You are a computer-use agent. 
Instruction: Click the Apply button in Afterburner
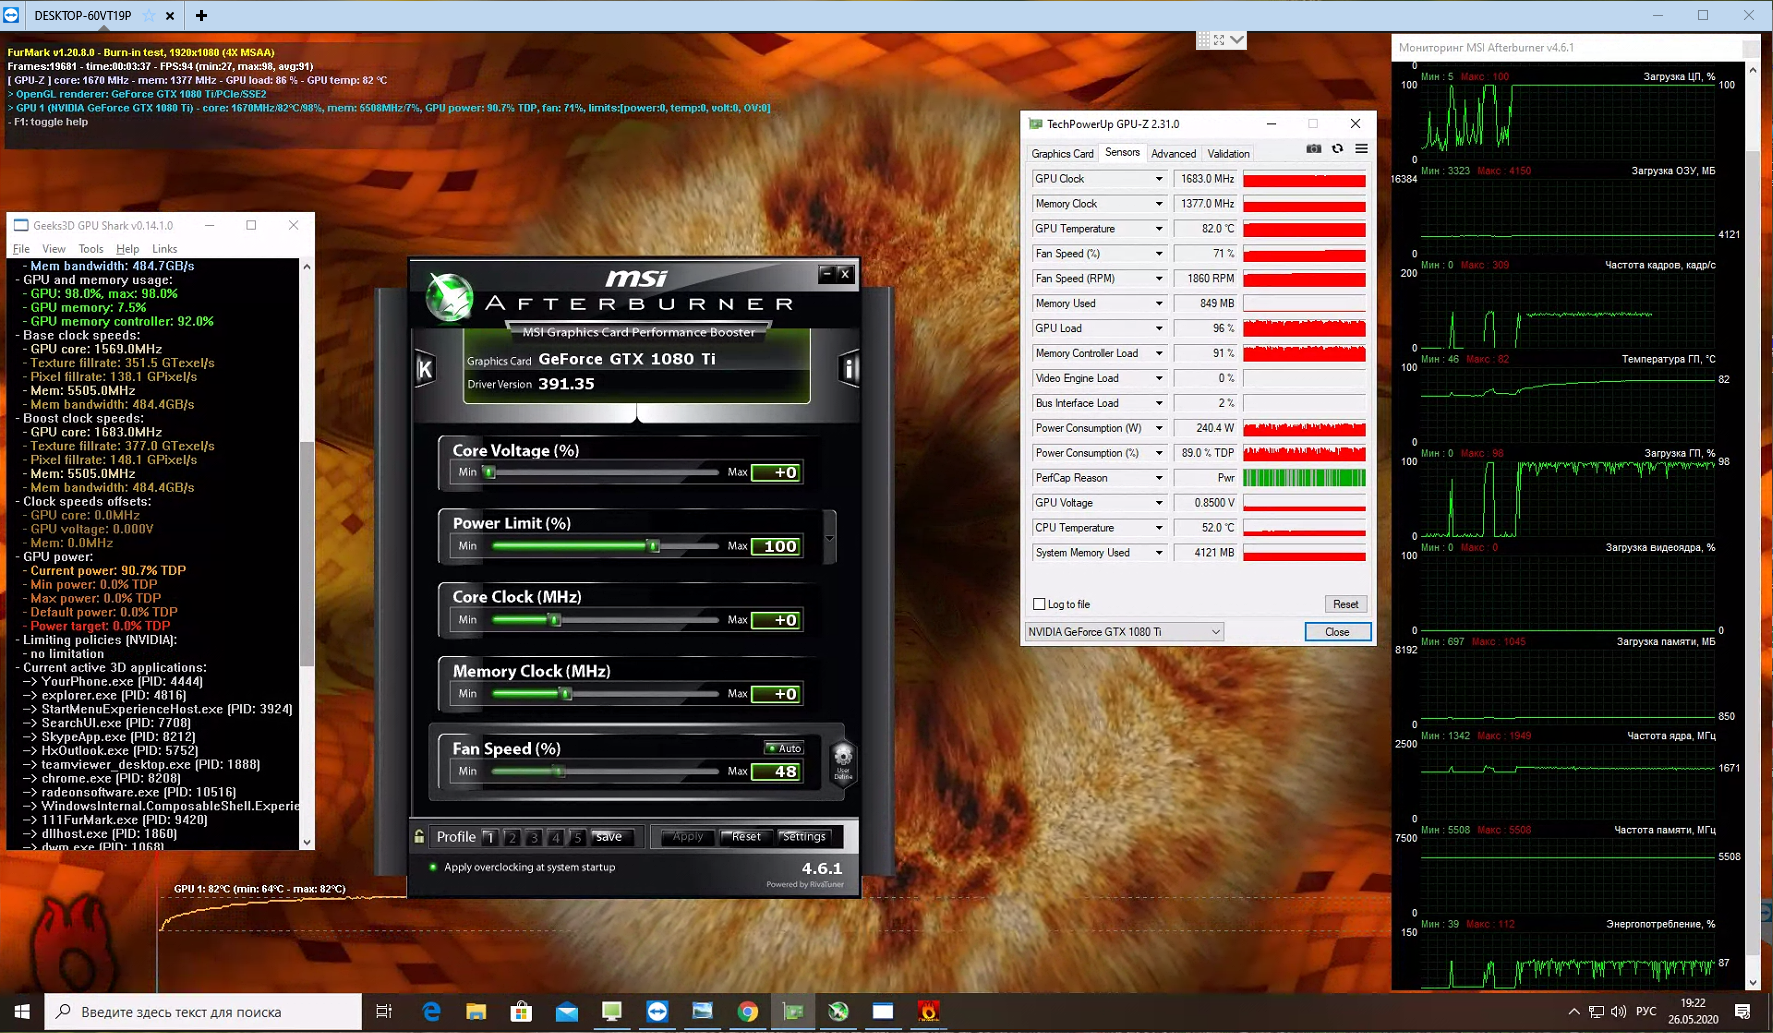[687, 837]
